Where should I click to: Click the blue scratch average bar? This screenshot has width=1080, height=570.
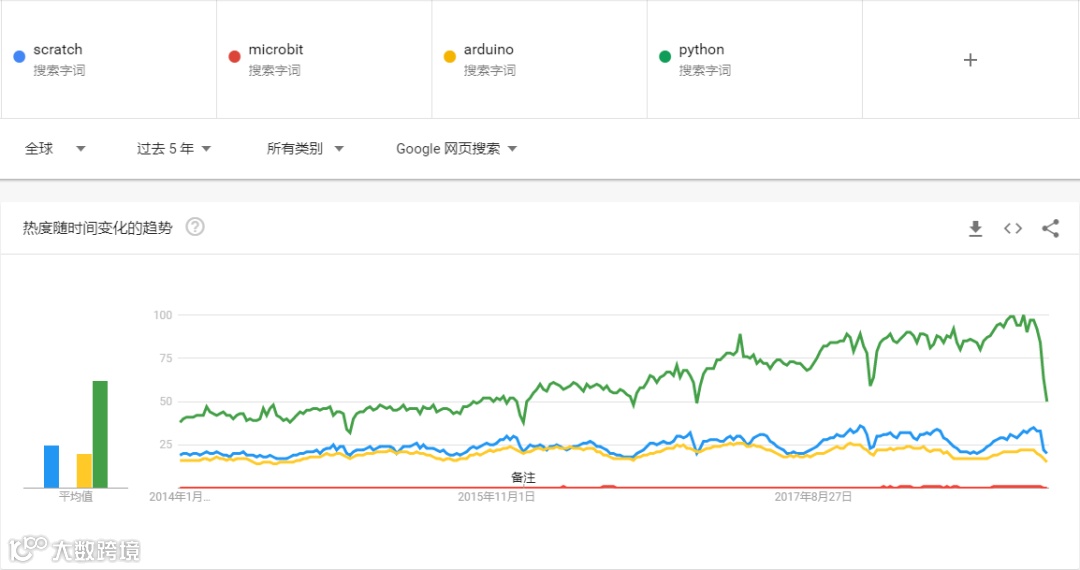(x=52, y=466)
